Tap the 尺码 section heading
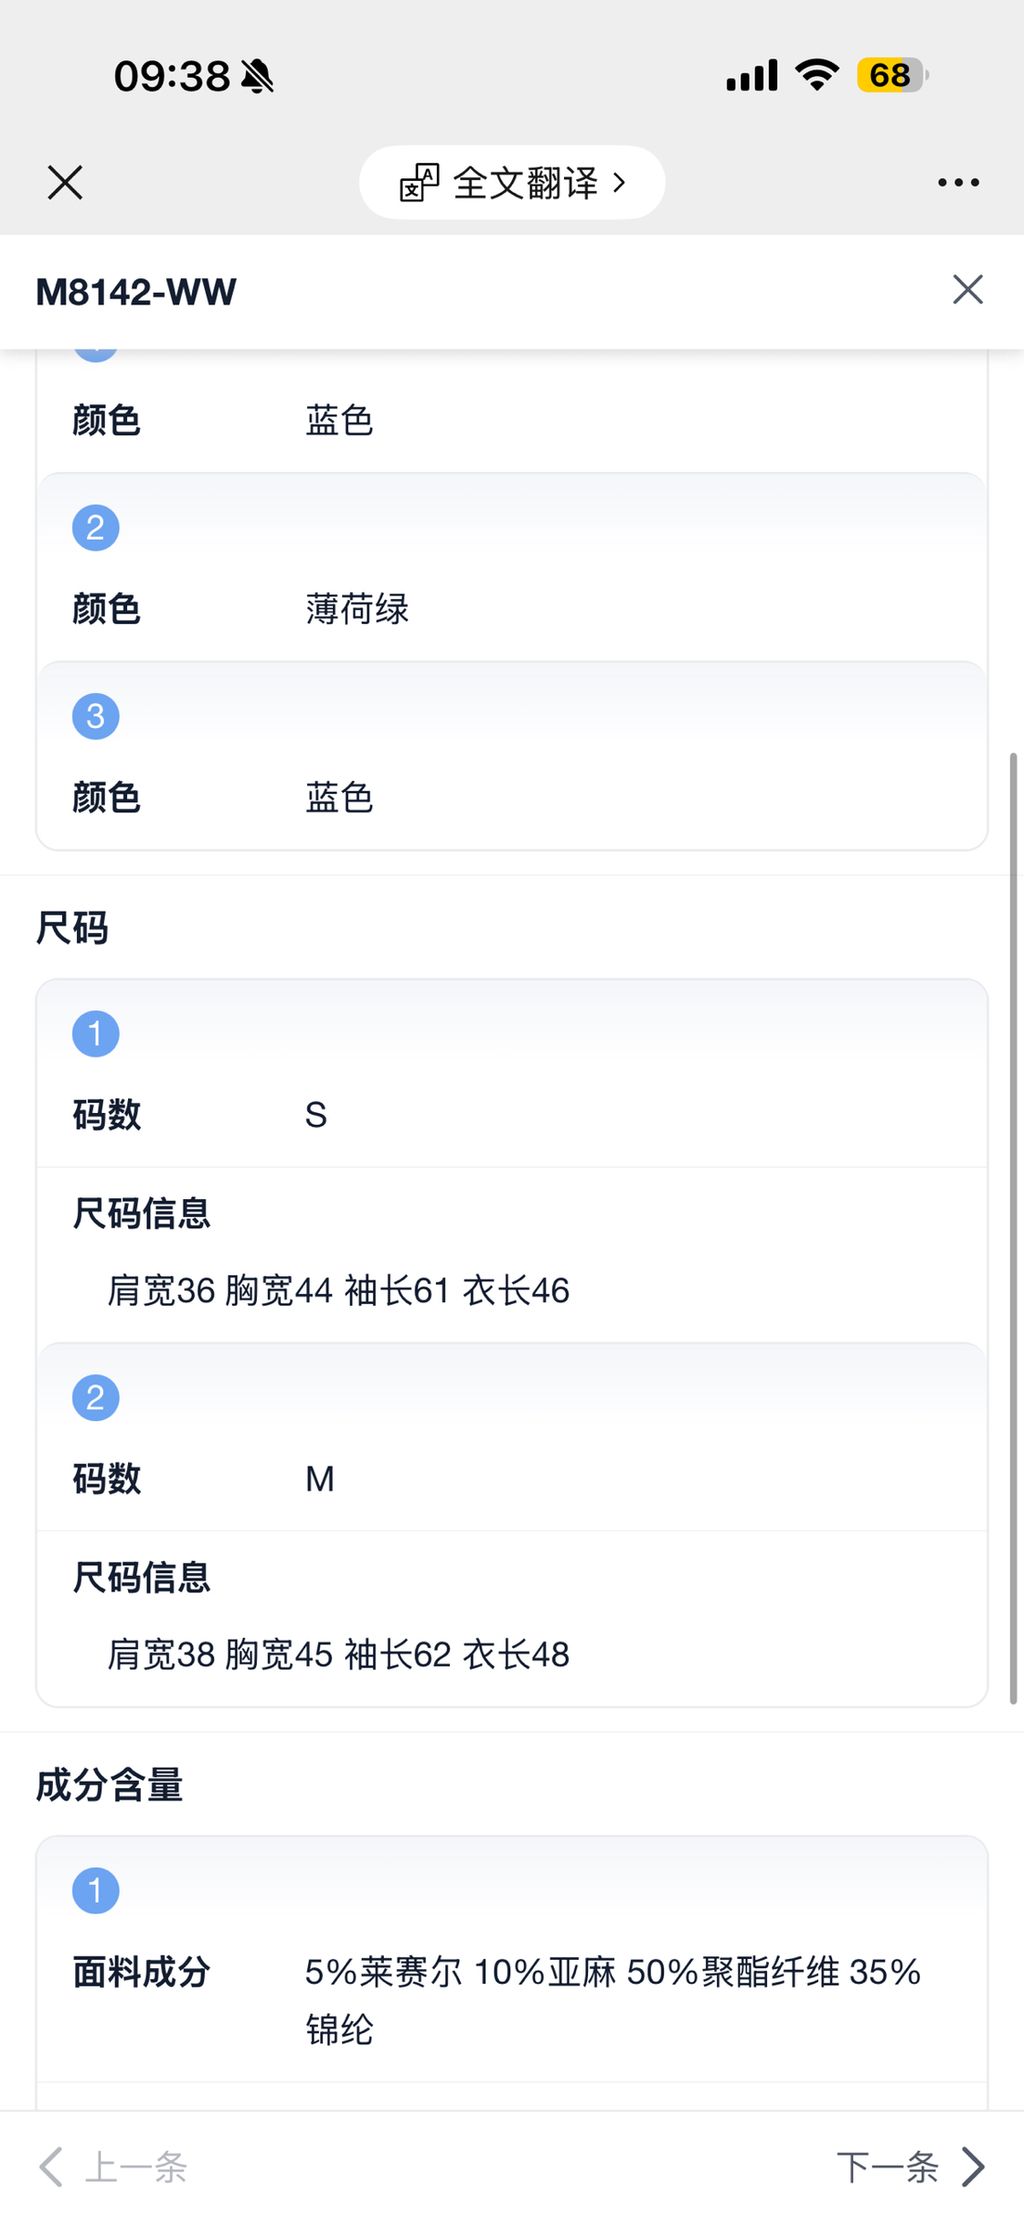The width and height of the screenshot is (1024, 2226). (72, 928)
